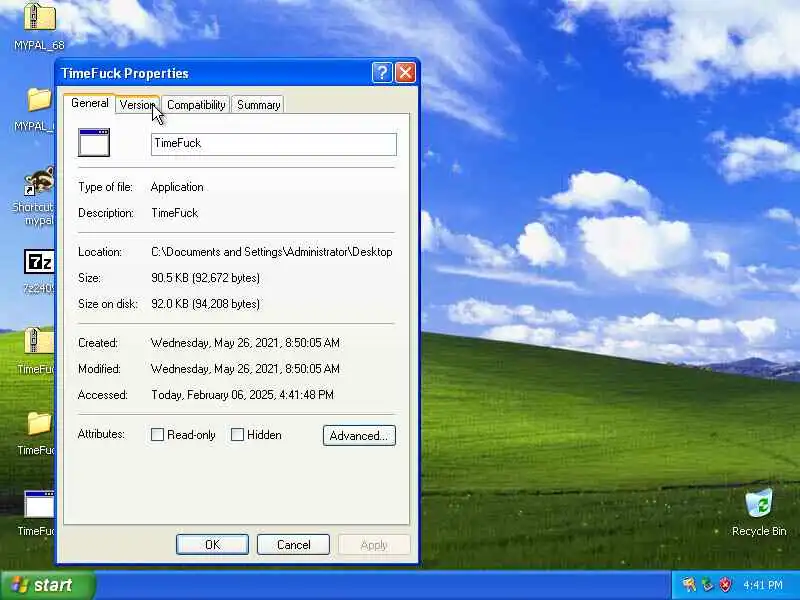
Task: Switch to the Compatibility tab
Action: [x=196, y=105]
